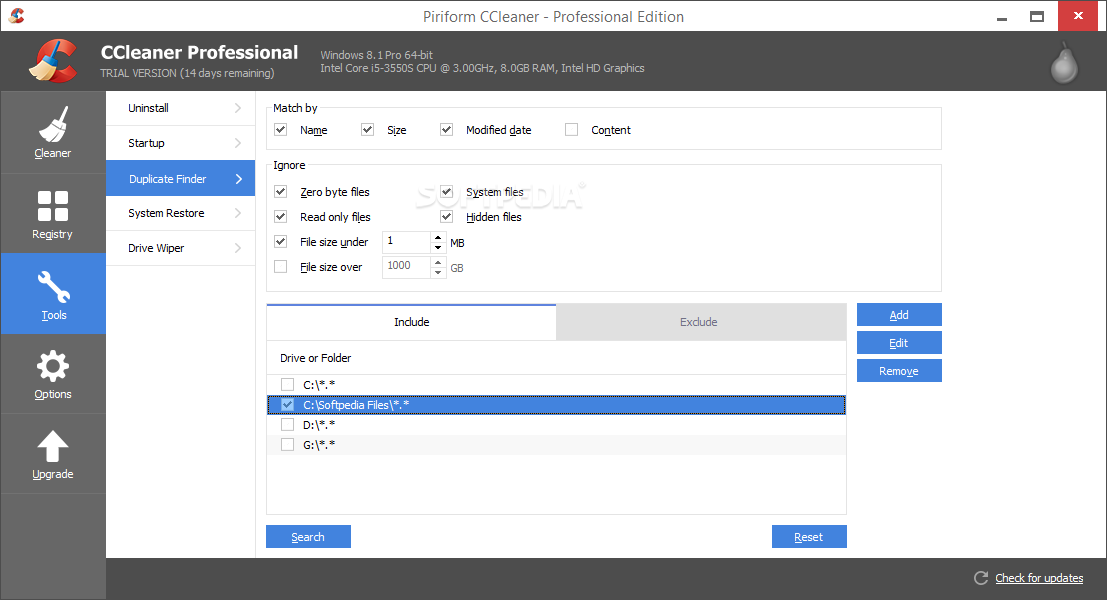Viewport: 1107px width, 600px height.
Task: Click the Drive or Folder column header
Action: tap(556, 358)
